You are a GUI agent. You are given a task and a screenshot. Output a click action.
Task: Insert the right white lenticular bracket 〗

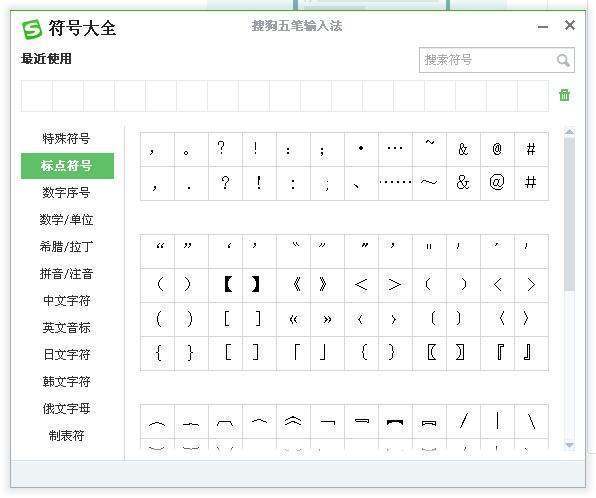[x=463, y=353]
